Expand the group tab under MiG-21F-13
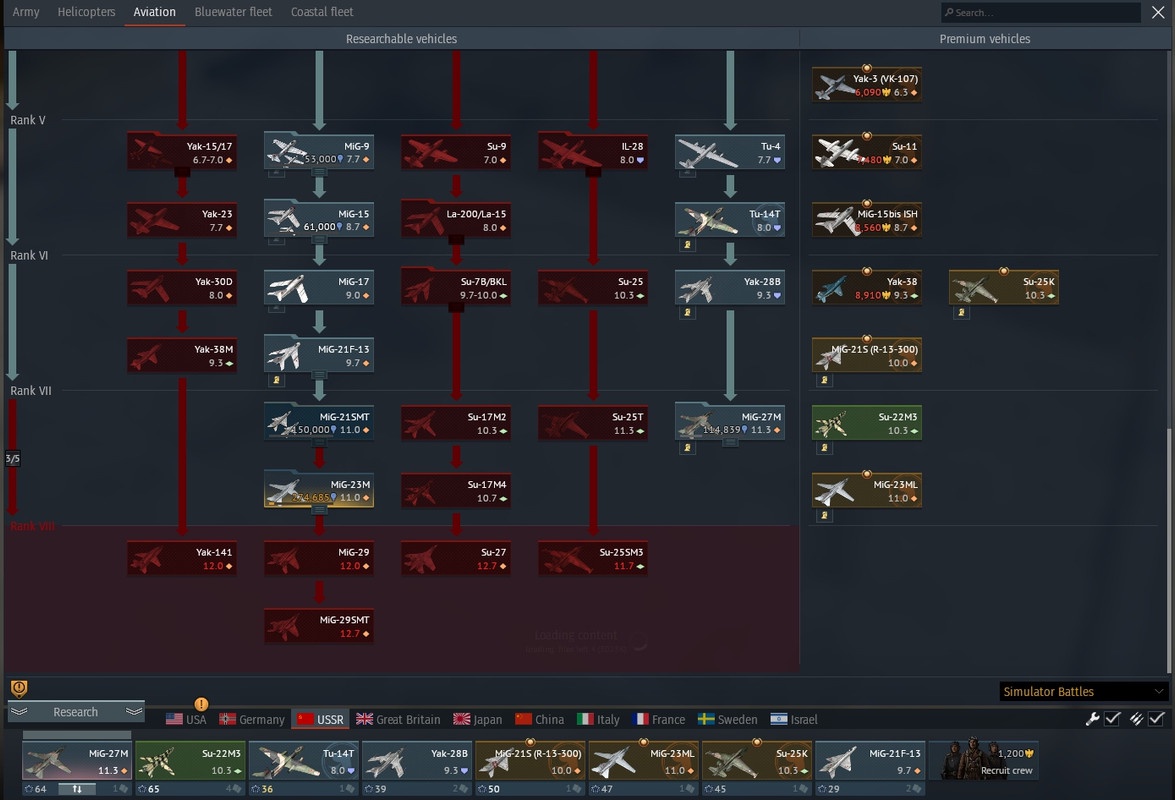1175x800 pixels. [318, 376]
